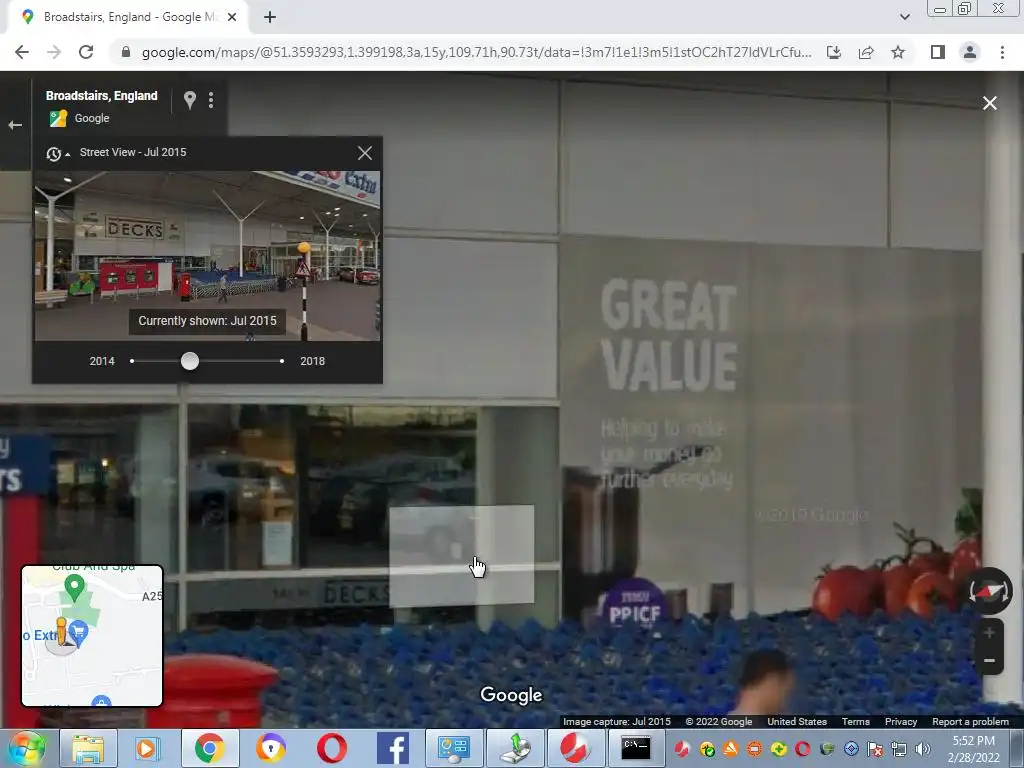Open United States region link

[797, 722]
